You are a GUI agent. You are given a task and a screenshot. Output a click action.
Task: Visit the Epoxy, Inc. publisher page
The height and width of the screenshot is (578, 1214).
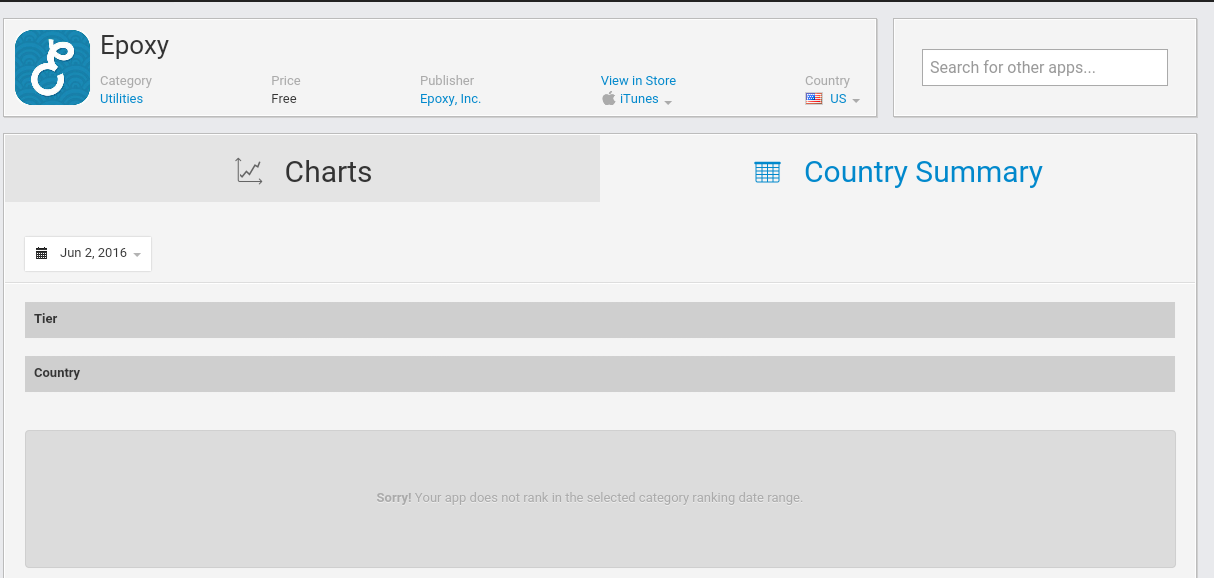point(450,98)
